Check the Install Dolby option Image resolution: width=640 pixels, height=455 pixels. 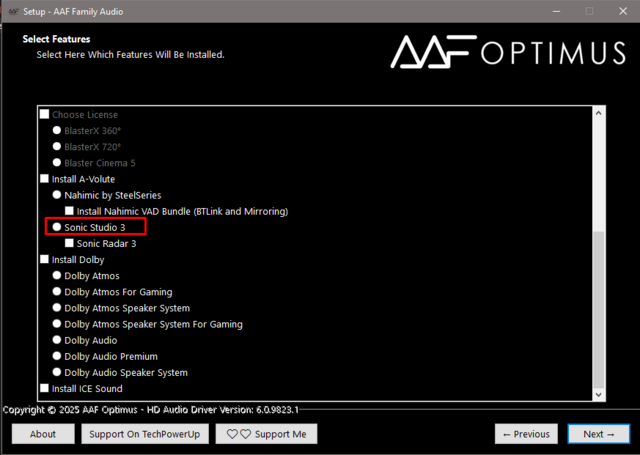[x=44, y=260]
